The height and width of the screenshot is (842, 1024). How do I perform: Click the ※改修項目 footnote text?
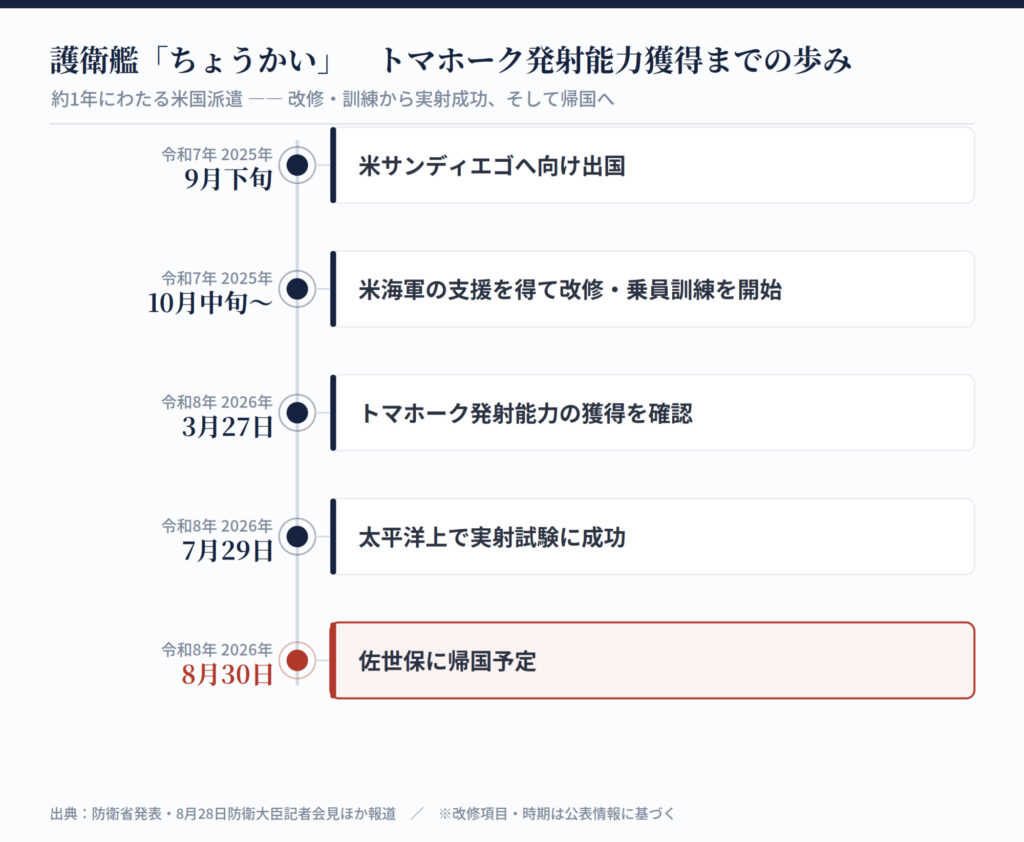[x=556, y=813]
